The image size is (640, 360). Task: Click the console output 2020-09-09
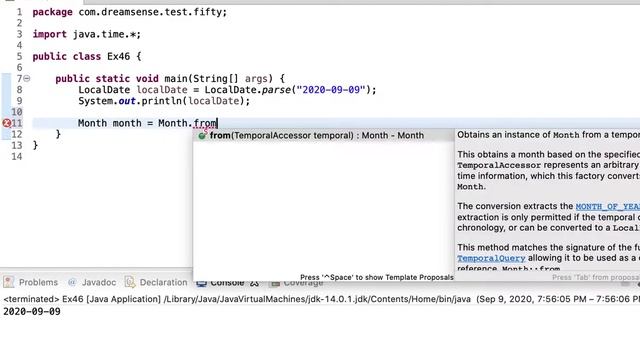click(x=32, y=311)
